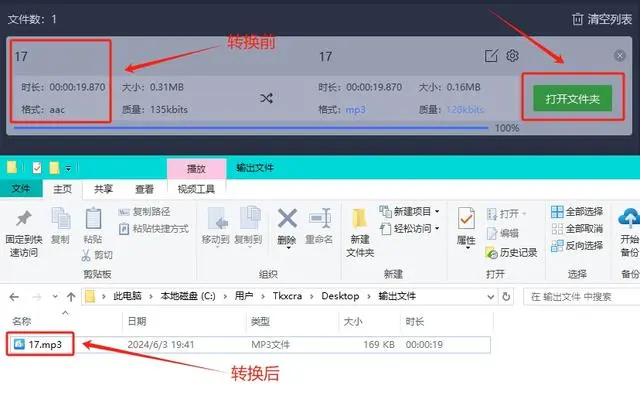Clear the file list via 清空列表

[602, 19]
